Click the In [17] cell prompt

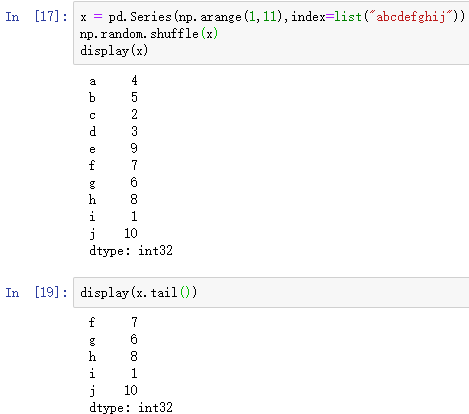[36, 16]
